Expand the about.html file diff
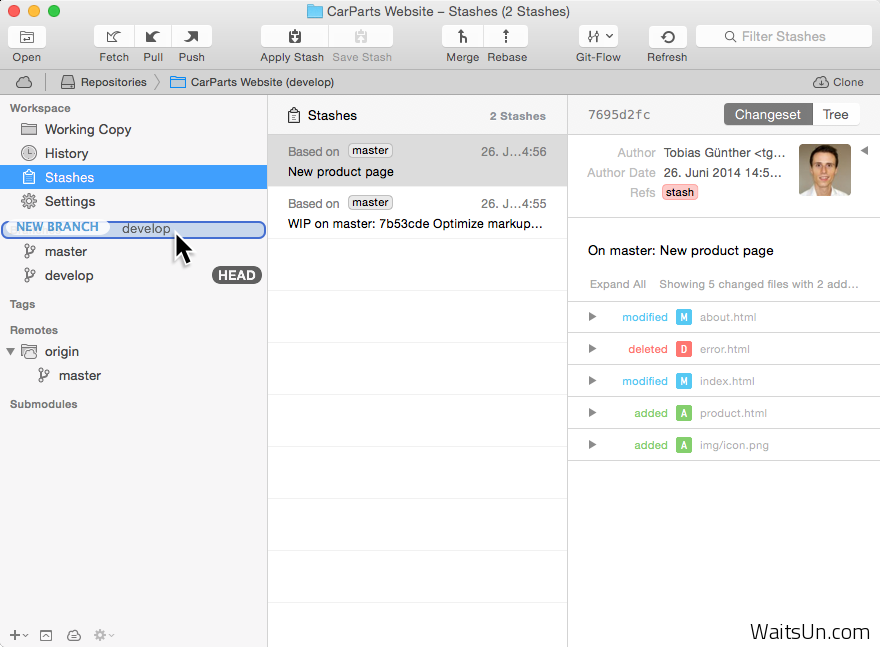The image size is (880, 647). (592, 317)
